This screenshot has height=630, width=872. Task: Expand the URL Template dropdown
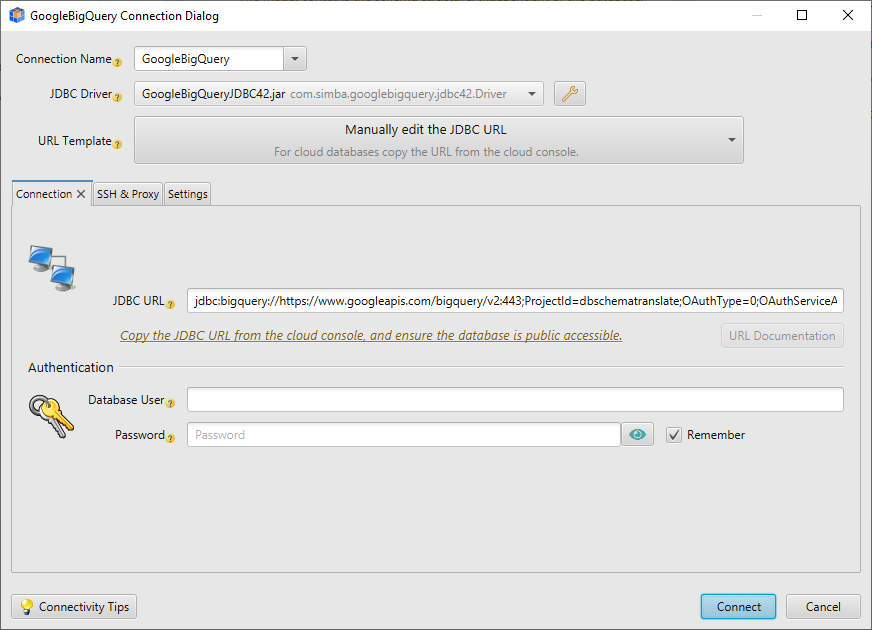click(x=731, y=140)
